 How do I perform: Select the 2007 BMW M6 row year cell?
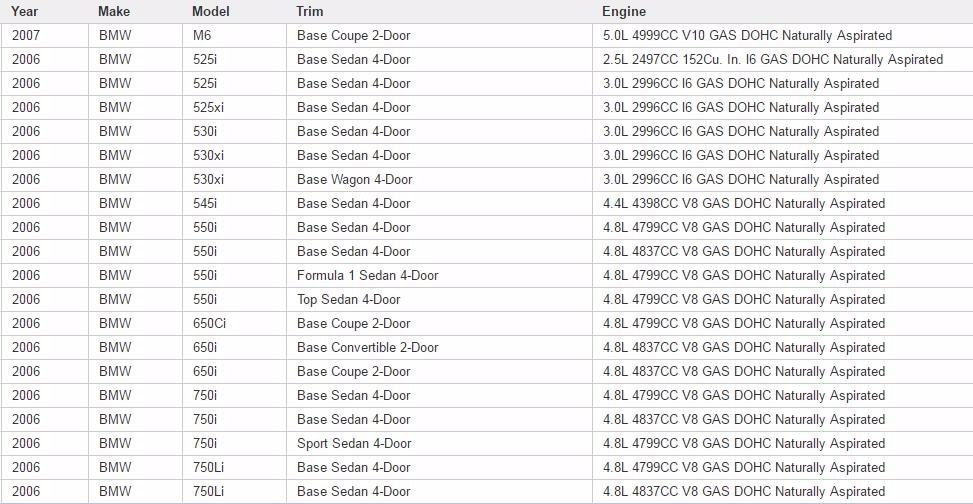[x=45, y=36]
